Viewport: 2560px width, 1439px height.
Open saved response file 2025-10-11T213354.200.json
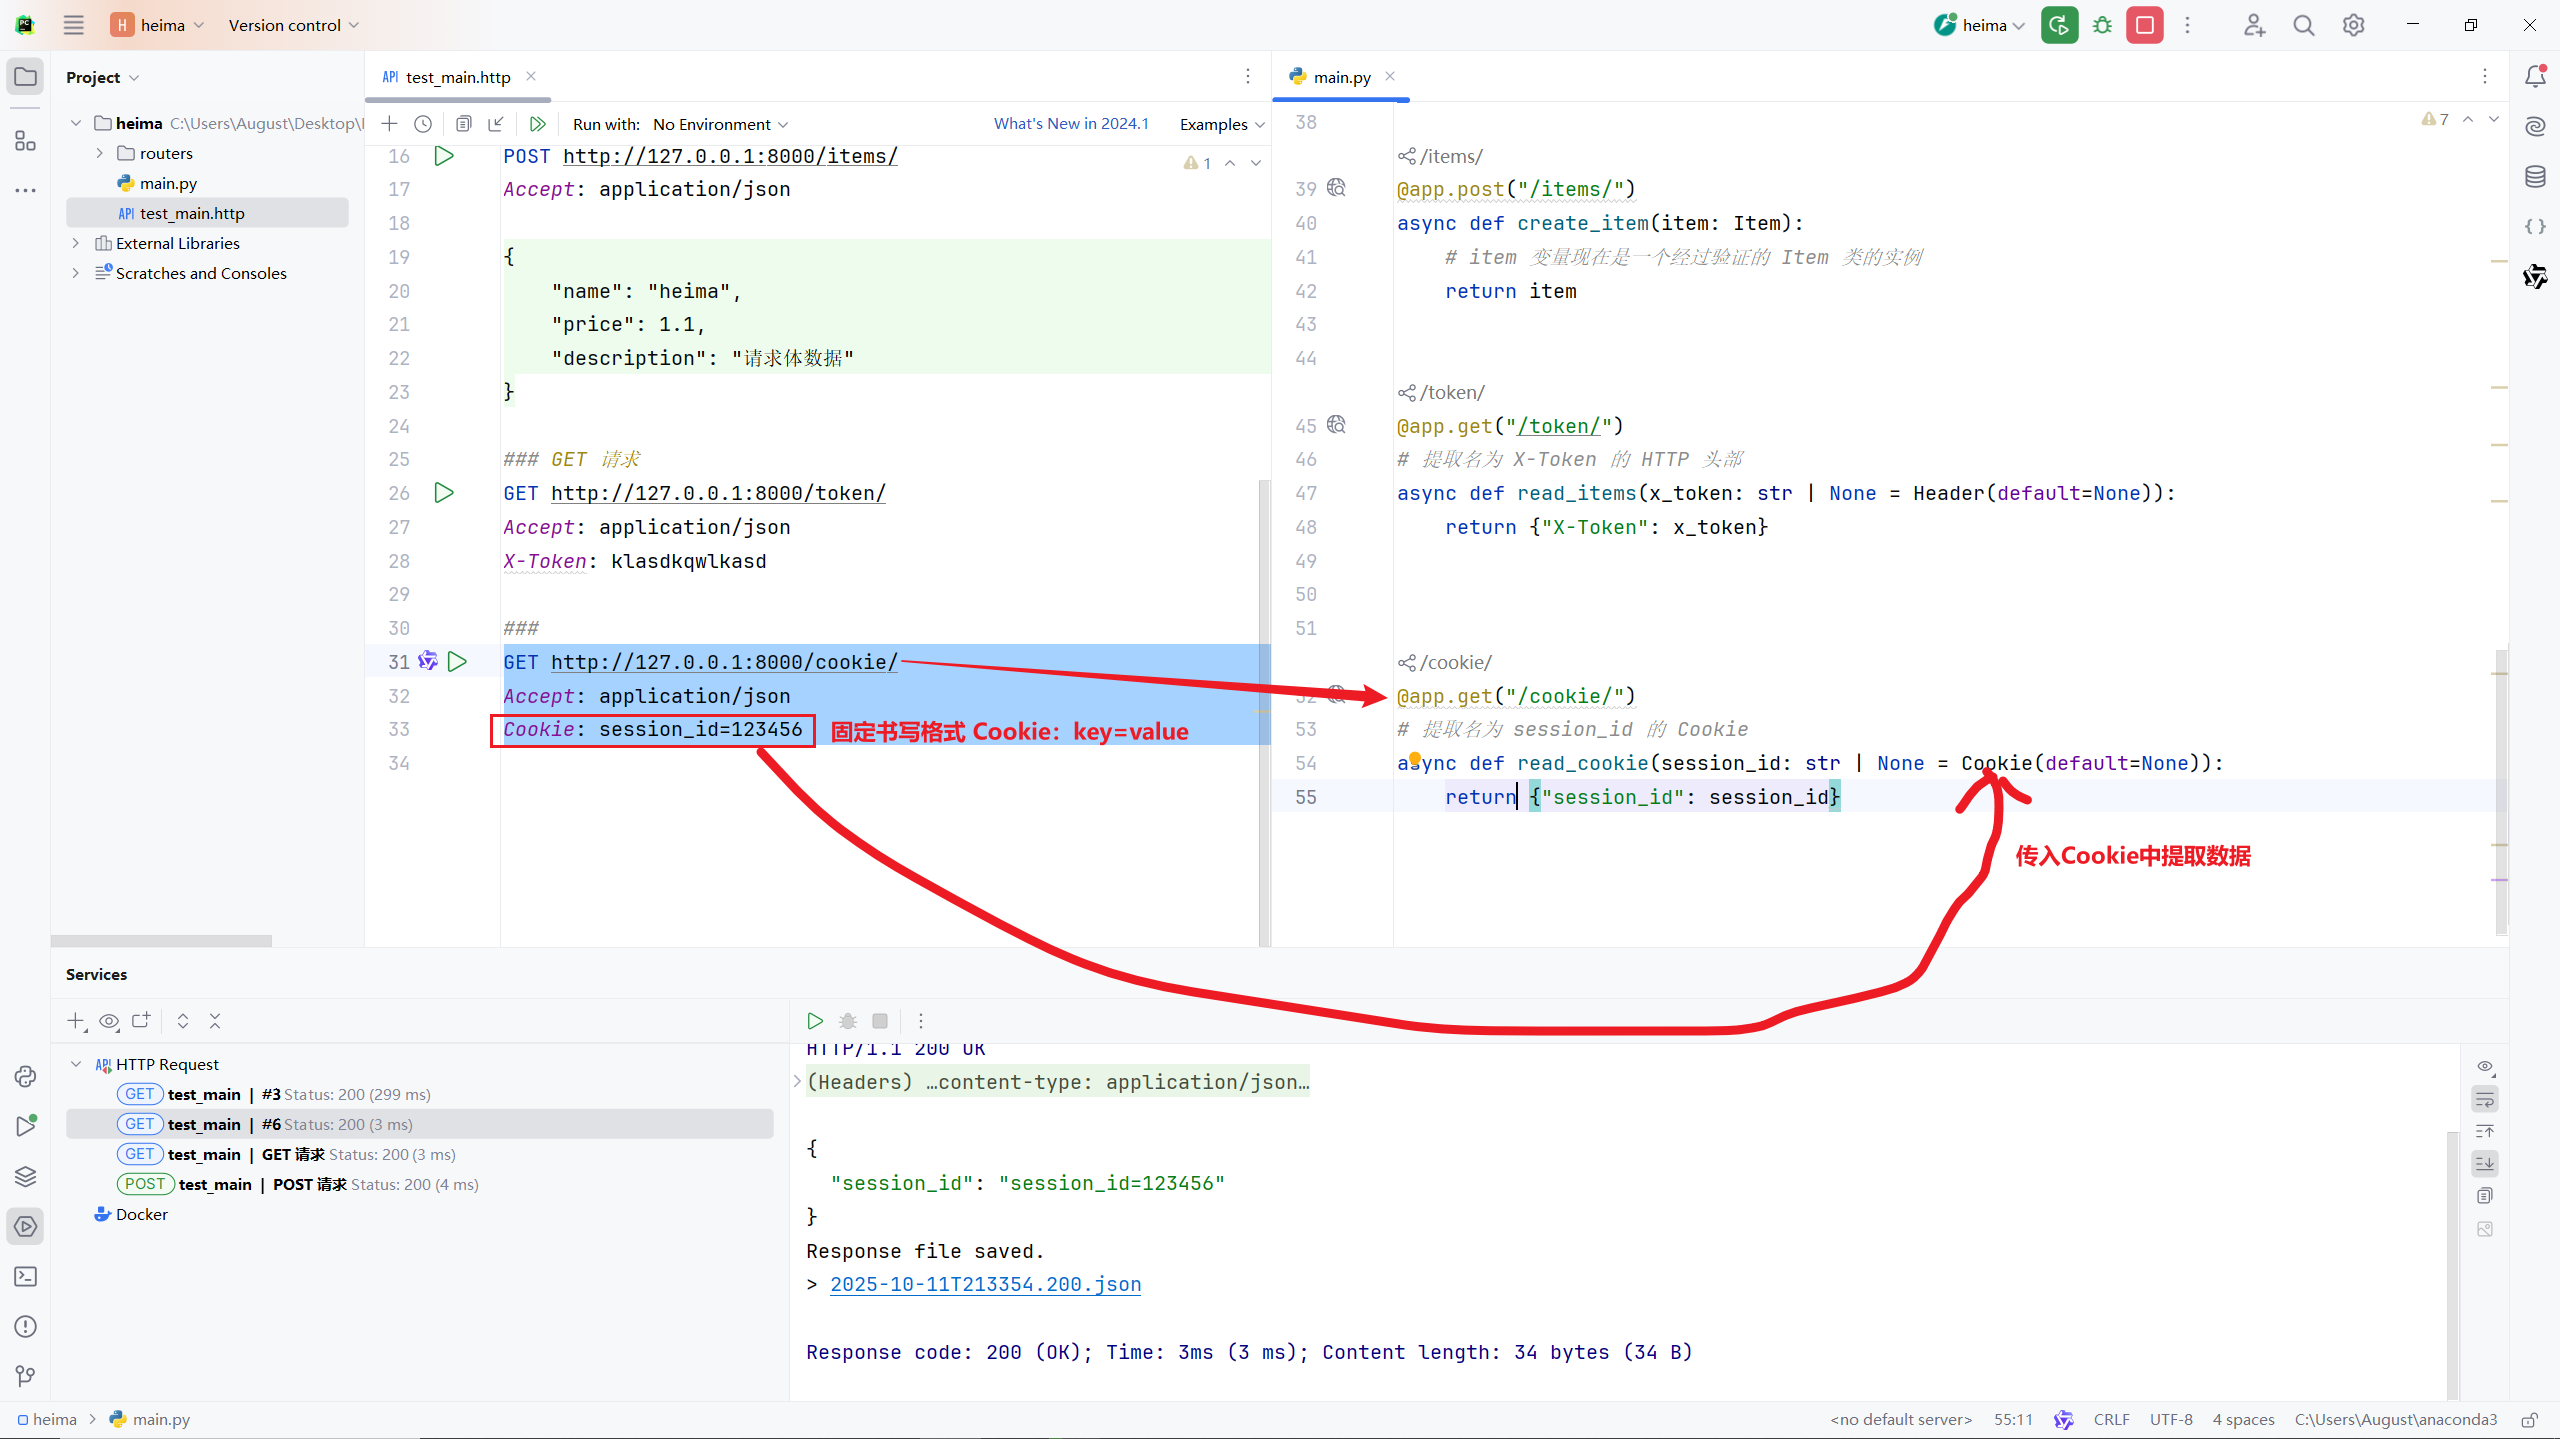[x=985, y=1284]
